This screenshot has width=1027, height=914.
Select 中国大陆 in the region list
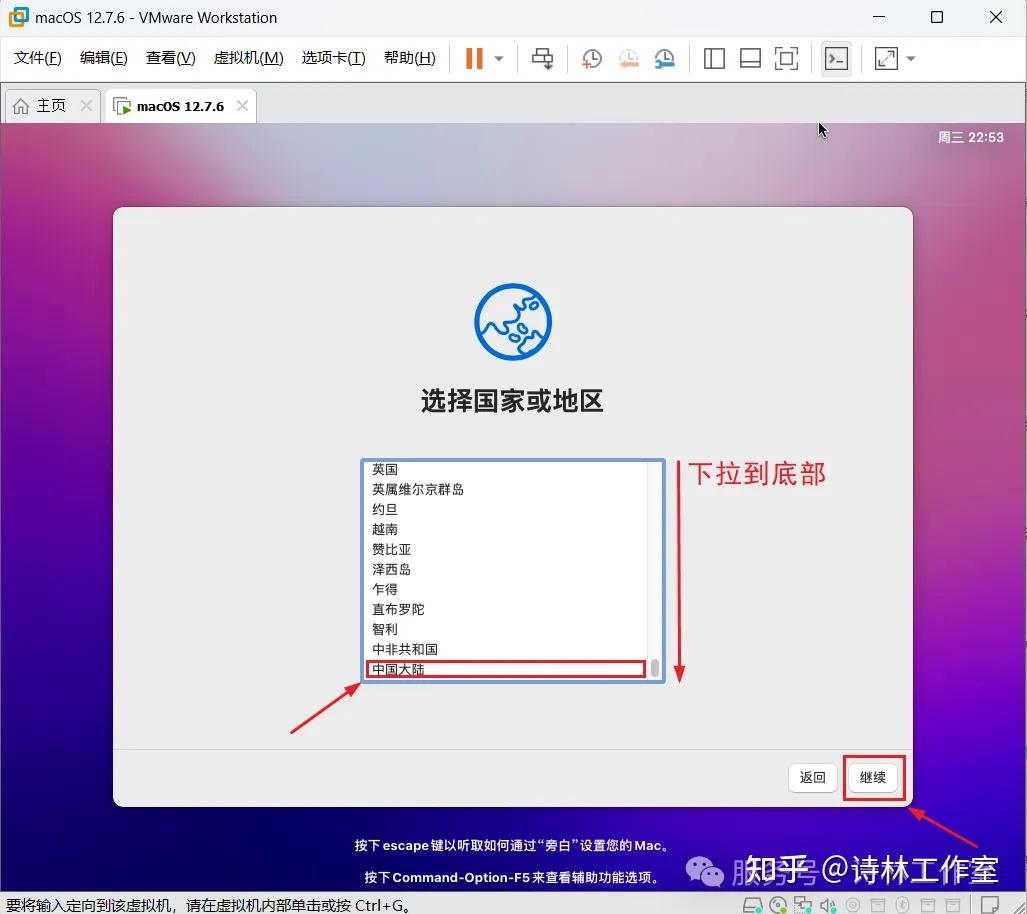click(505, 669)
